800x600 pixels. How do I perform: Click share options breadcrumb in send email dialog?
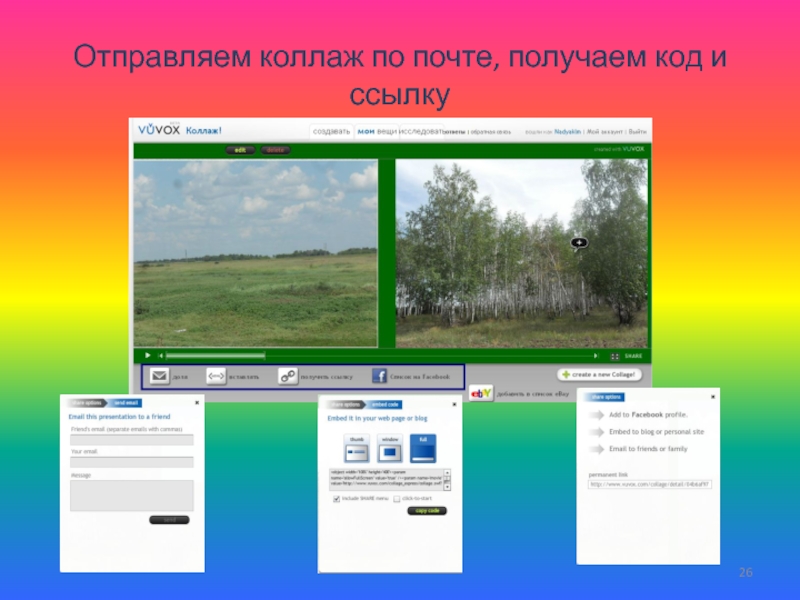click(87, 403)
